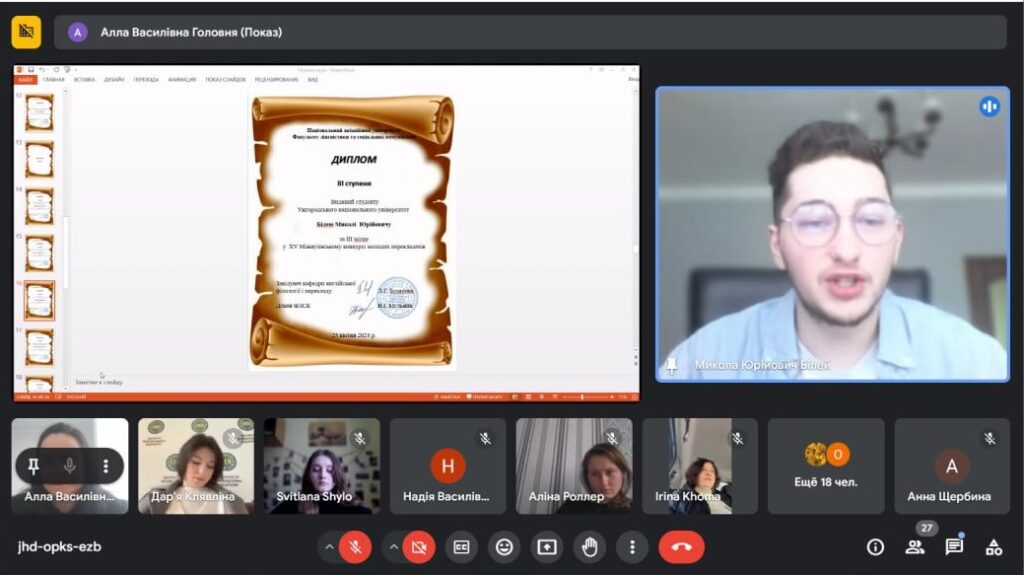Click the present screen icon
This screenshot has width=1024, height=575.
tap(547, 547)
